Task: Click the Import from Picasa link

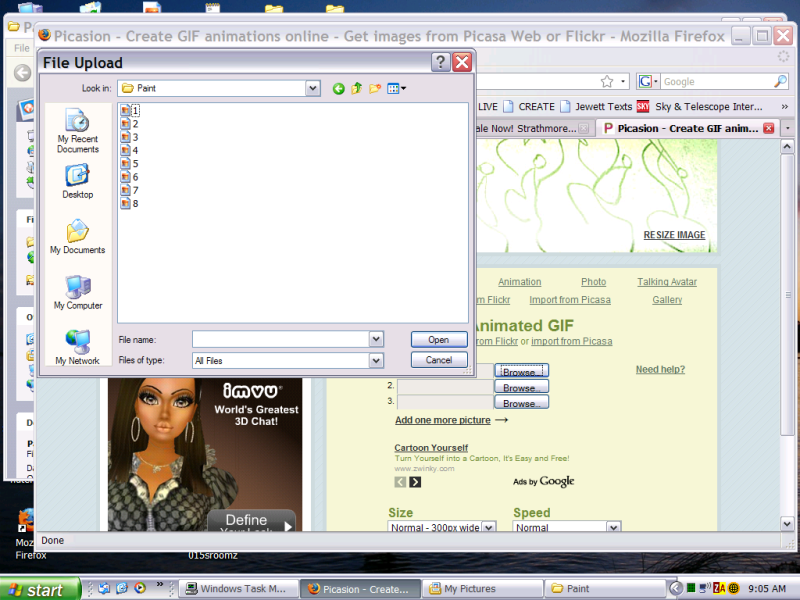Action: tap(570, 299)
